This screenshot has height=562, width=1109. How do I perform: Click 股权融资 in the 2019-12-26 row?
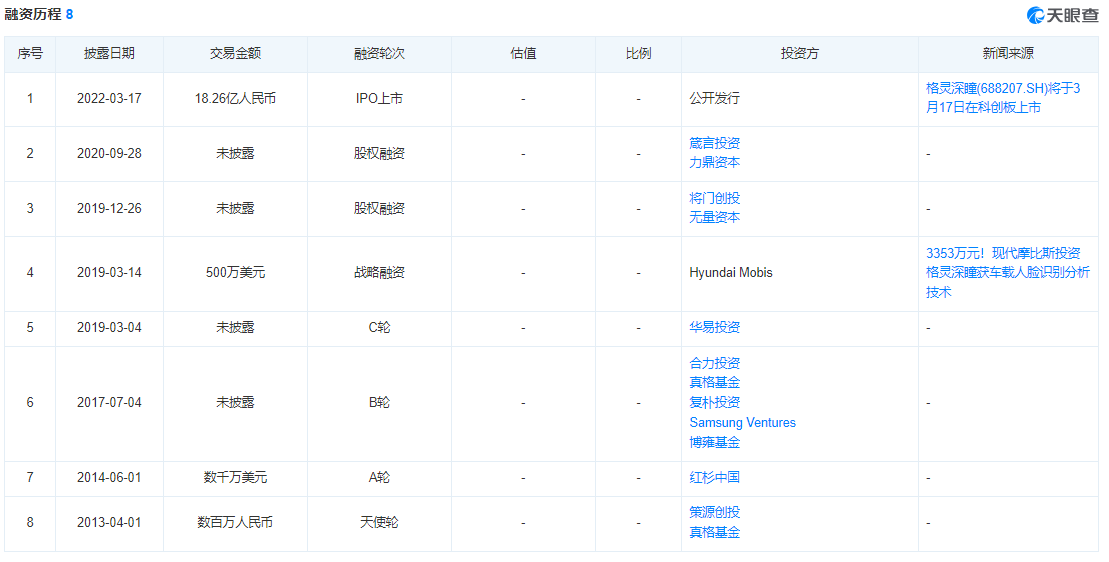pyautogui.click(x=379, y=209)
